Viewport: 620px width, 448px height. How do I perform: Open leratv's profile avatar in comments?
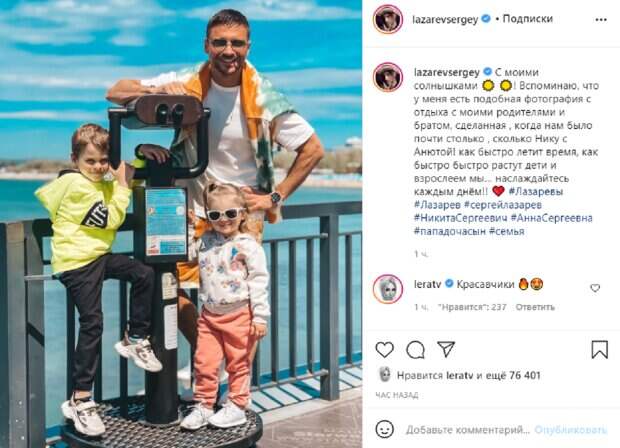(388, 289)
